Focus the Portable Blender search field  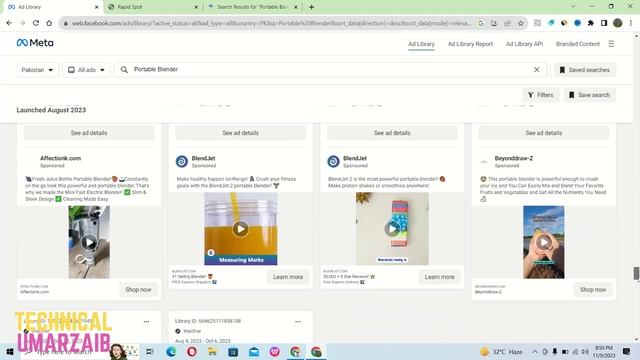point(331,70)
